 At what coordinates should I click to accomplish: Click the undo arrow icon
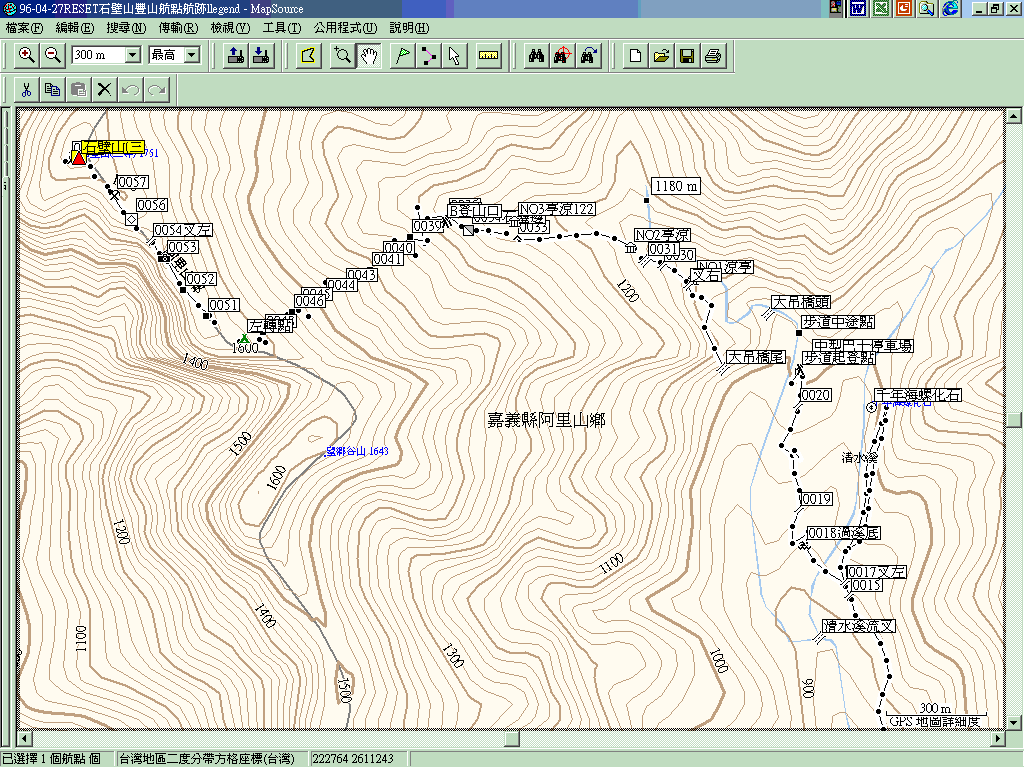pos(131,89)
